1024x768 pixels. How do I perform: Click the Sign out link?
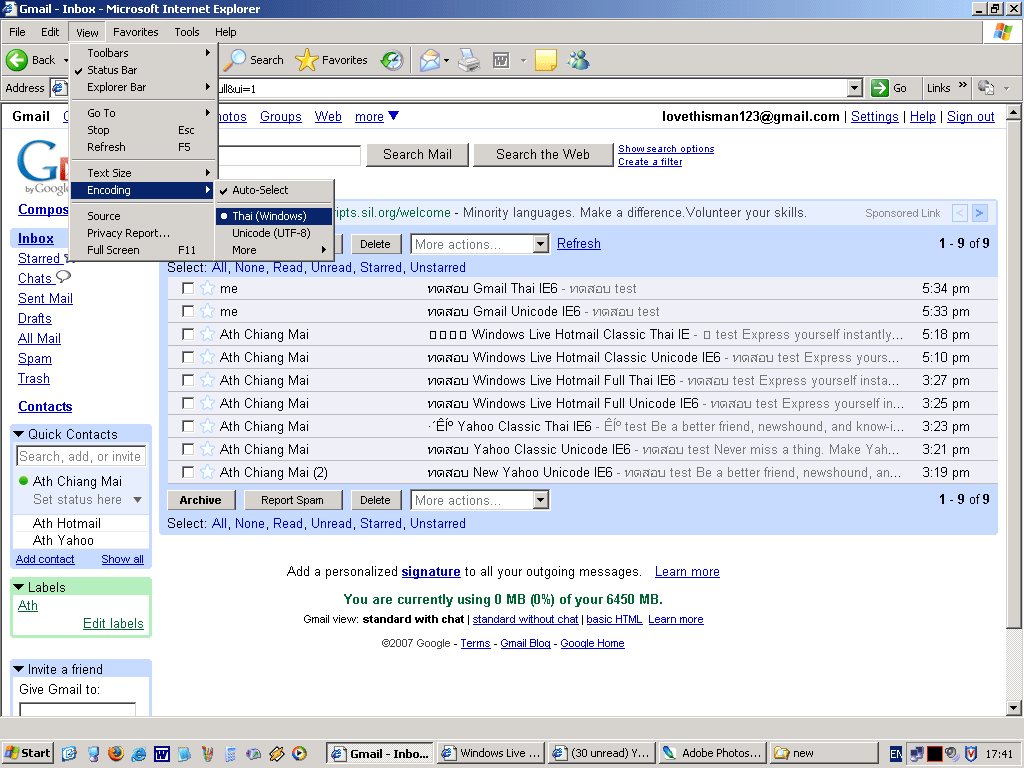coord(970,116)
